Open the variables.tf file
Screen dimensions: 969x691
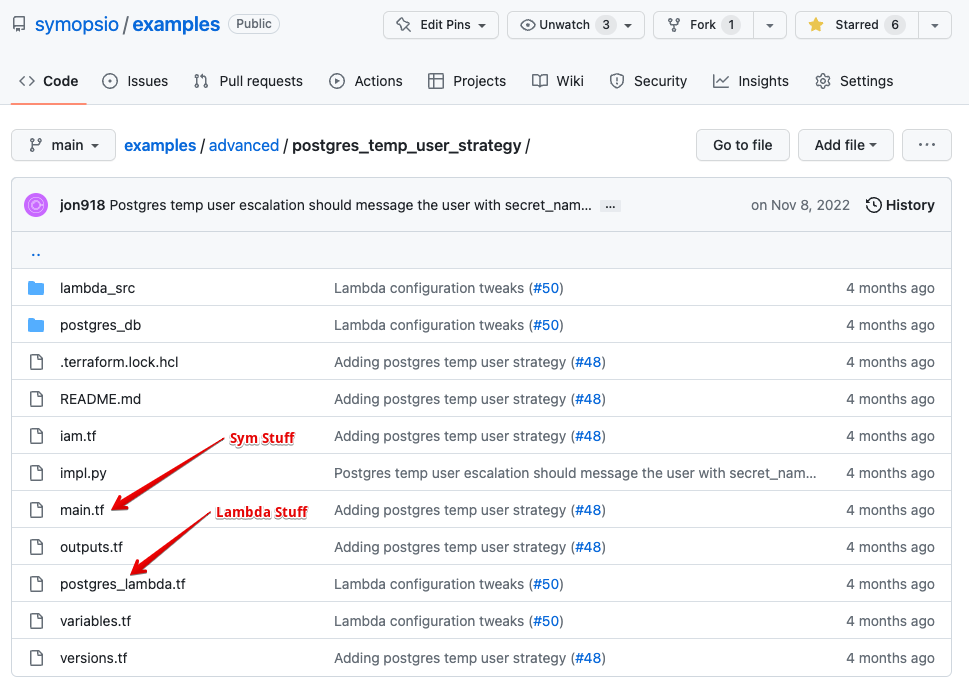coord(95,621)
